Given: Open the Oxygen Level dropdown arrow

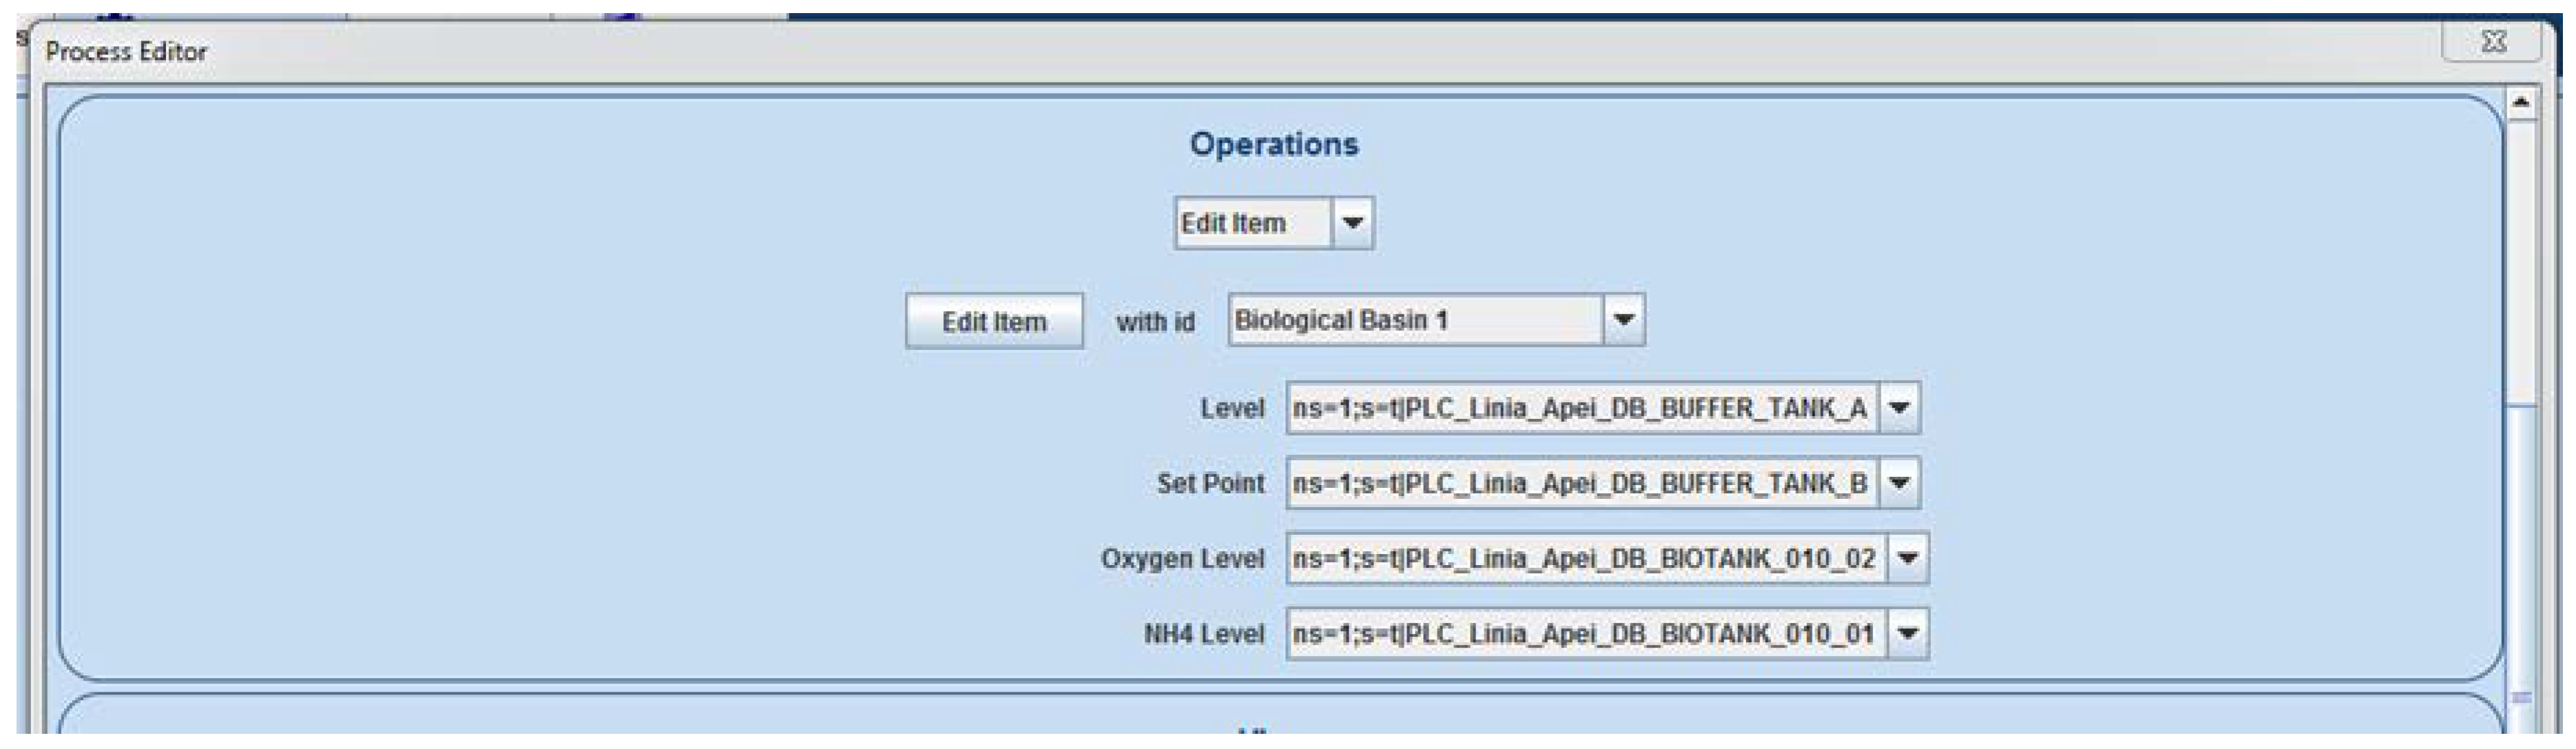Looking at the screenshot, I should [1907, 558].
